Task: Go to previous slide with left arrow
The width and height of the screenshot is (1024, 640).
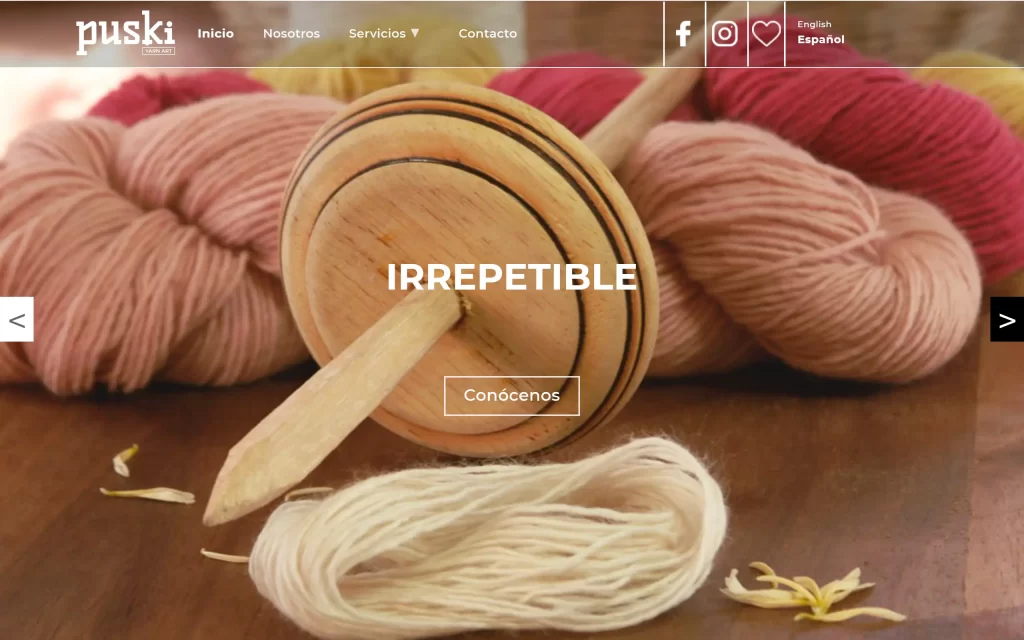Action: tap(16, 319)
